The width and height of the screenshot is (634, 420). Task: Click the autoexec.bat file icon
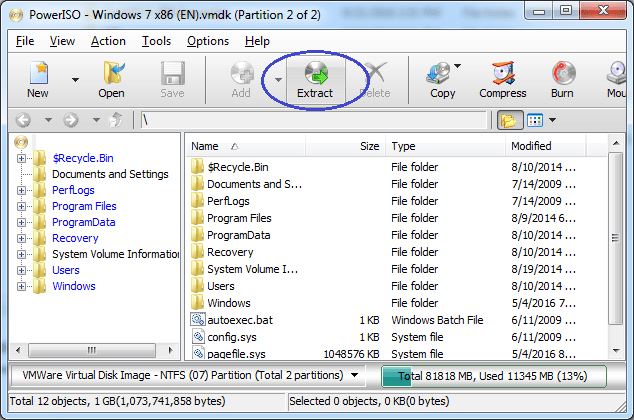[x=197, y=320]
